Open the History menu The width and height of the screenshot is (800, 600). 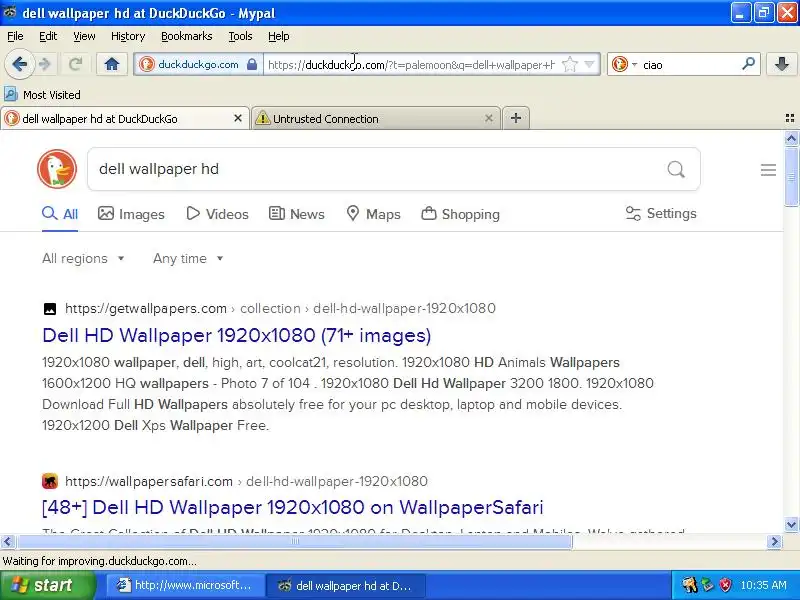(x=128, y=36)
